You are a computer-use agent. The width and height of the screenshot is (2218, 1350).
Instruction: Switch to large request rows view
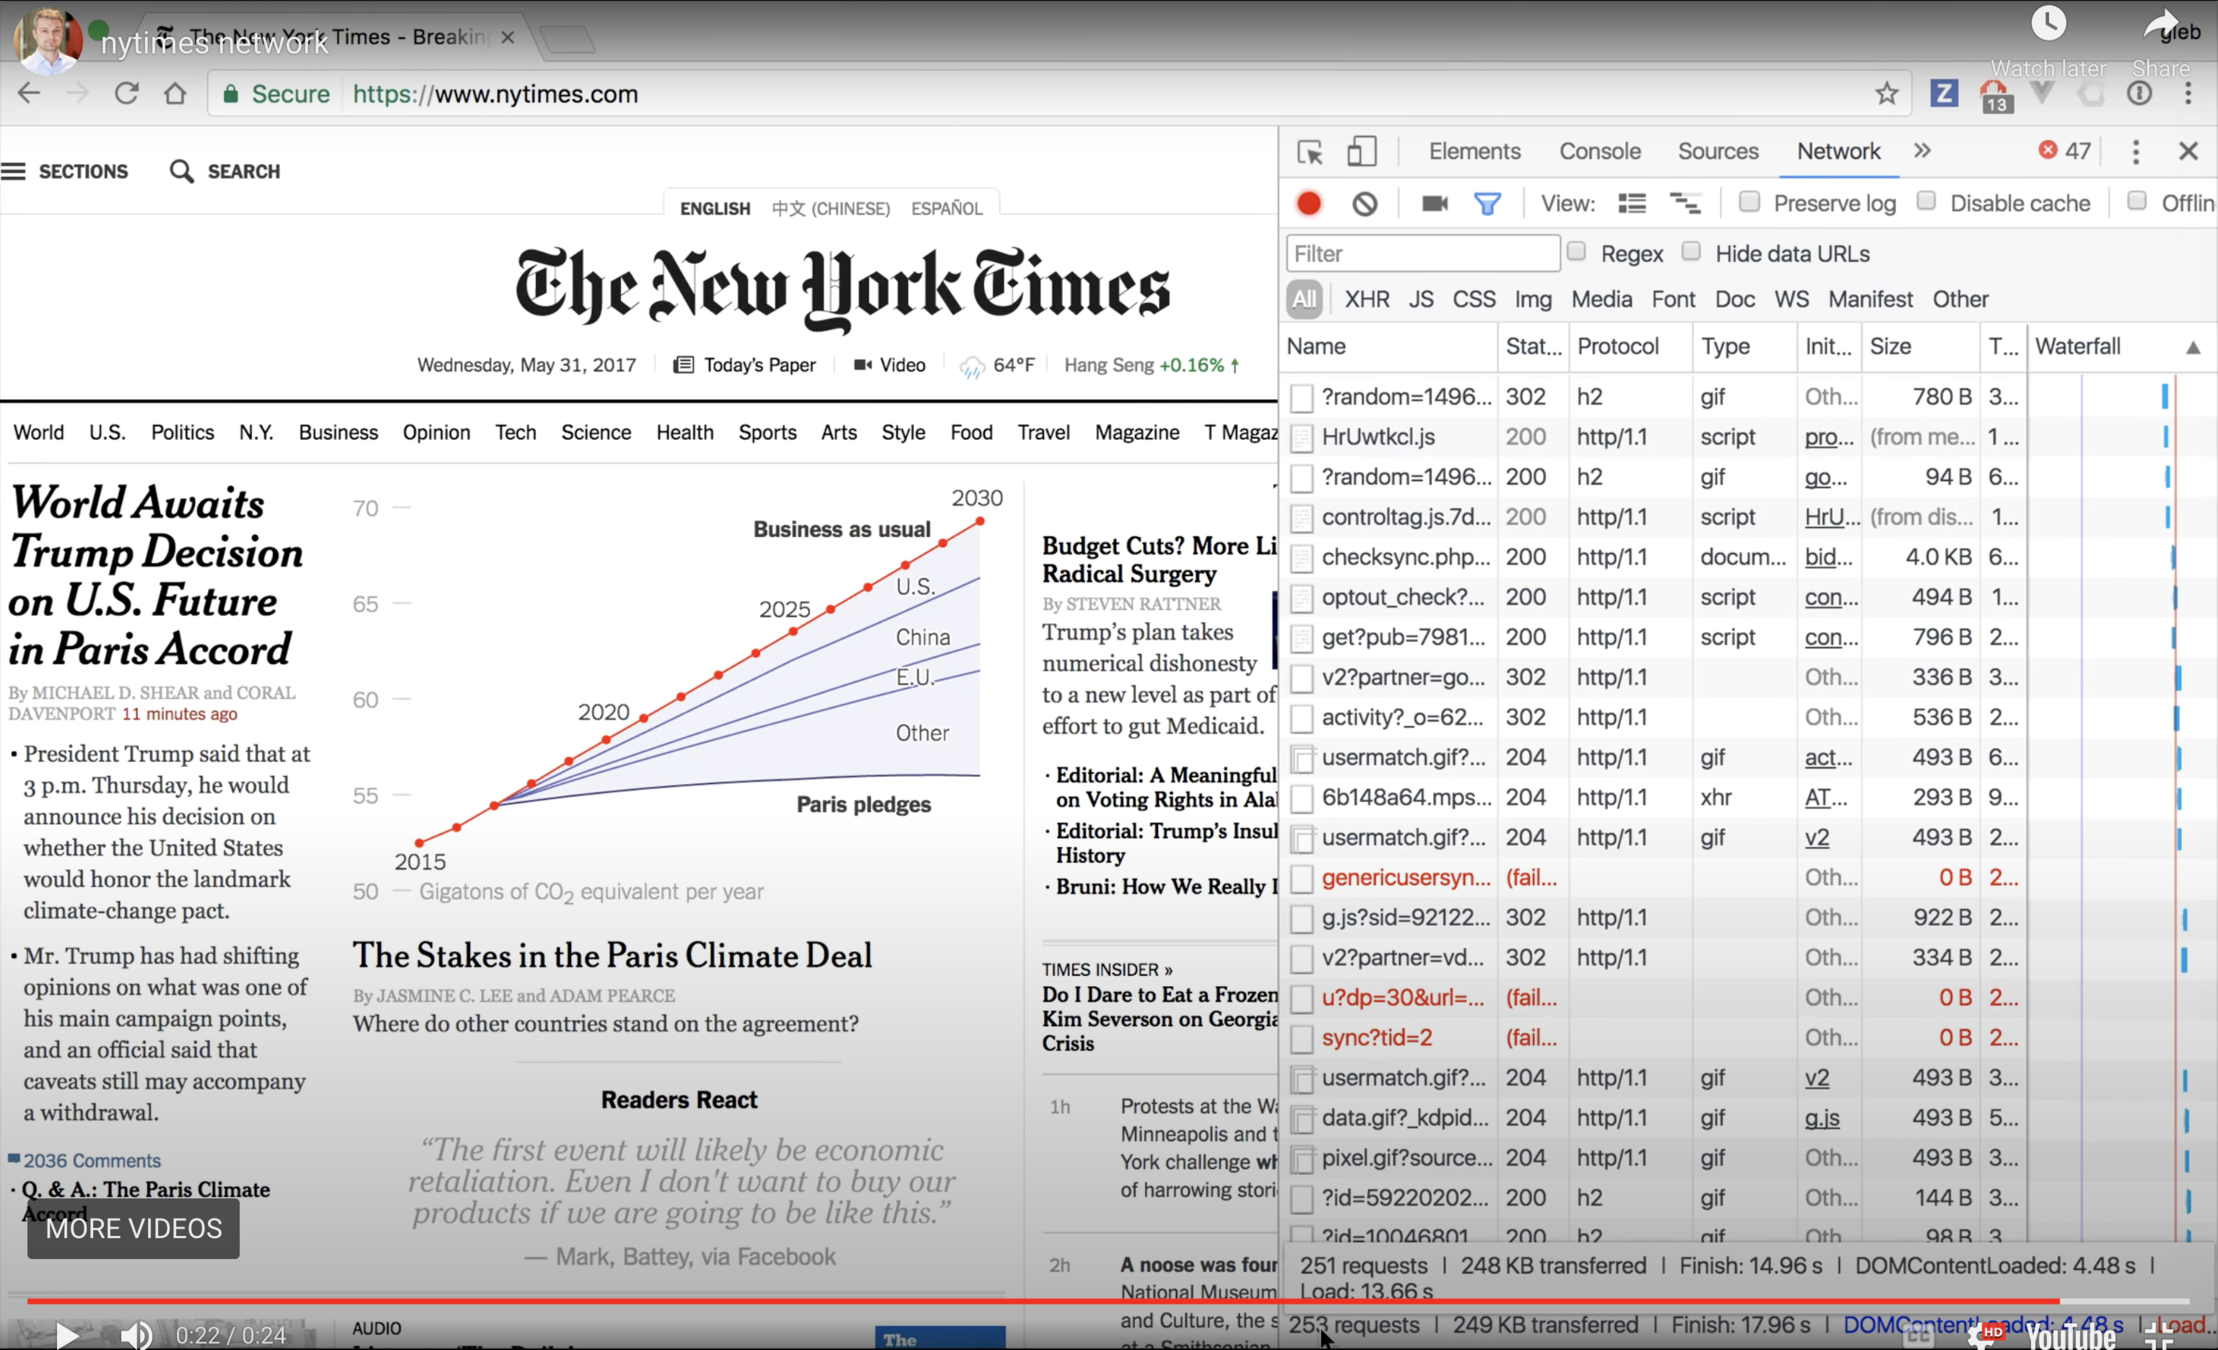1631,203
